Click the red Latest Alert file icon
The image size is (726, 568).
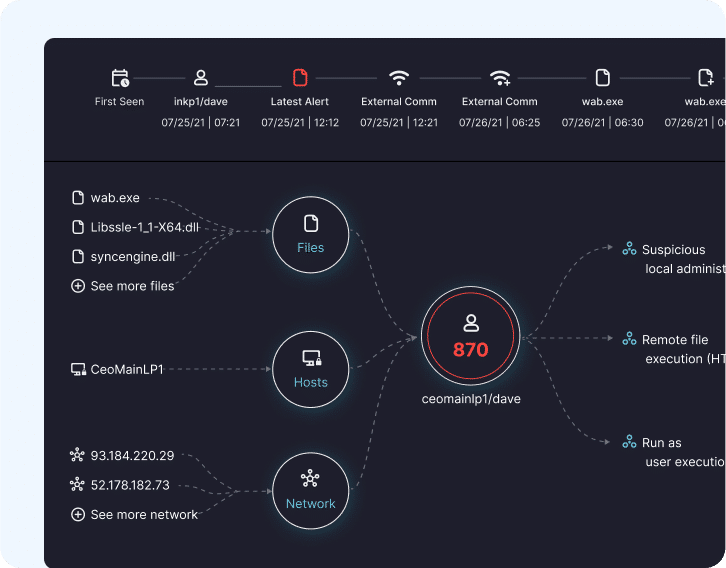click(x=300, y=78)
